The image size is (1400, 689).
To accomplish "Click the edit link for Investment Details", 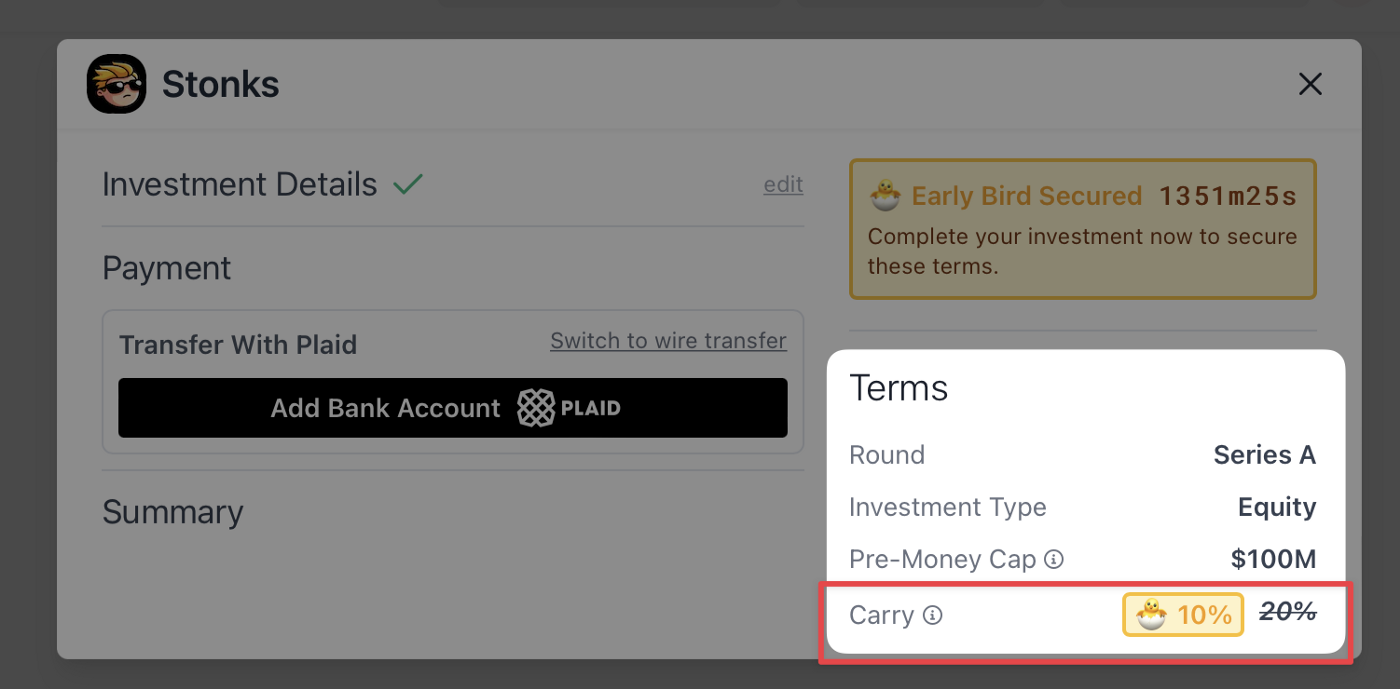I will click(x=783, y=184).
